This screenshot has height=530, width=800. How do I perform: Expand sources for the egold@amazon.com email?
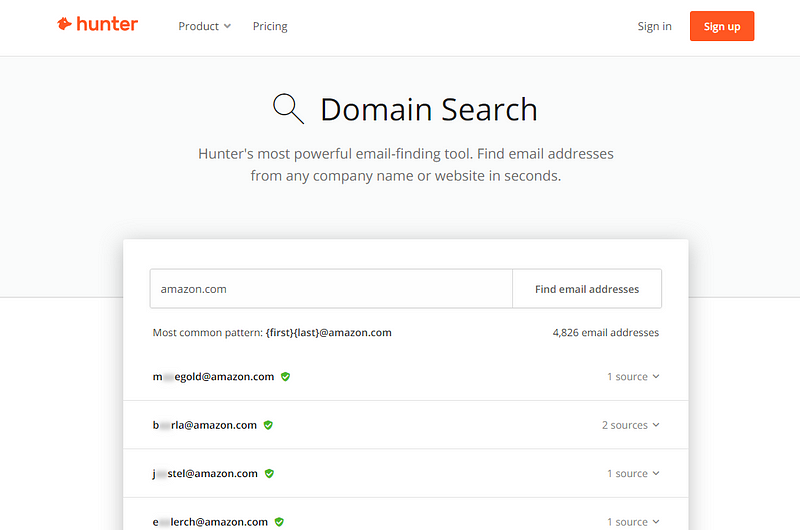[633, 377]
